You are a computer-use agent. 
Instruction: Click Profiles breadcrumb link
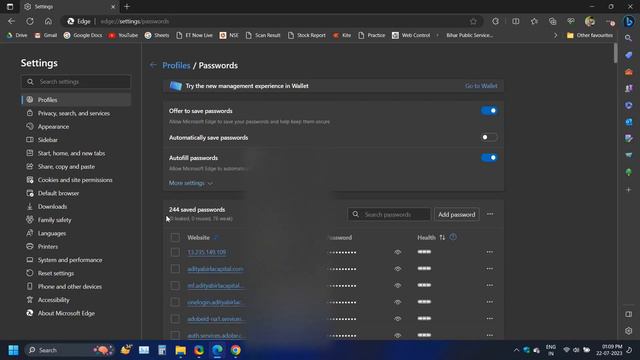pyautogui.click(x=176, y=65)
